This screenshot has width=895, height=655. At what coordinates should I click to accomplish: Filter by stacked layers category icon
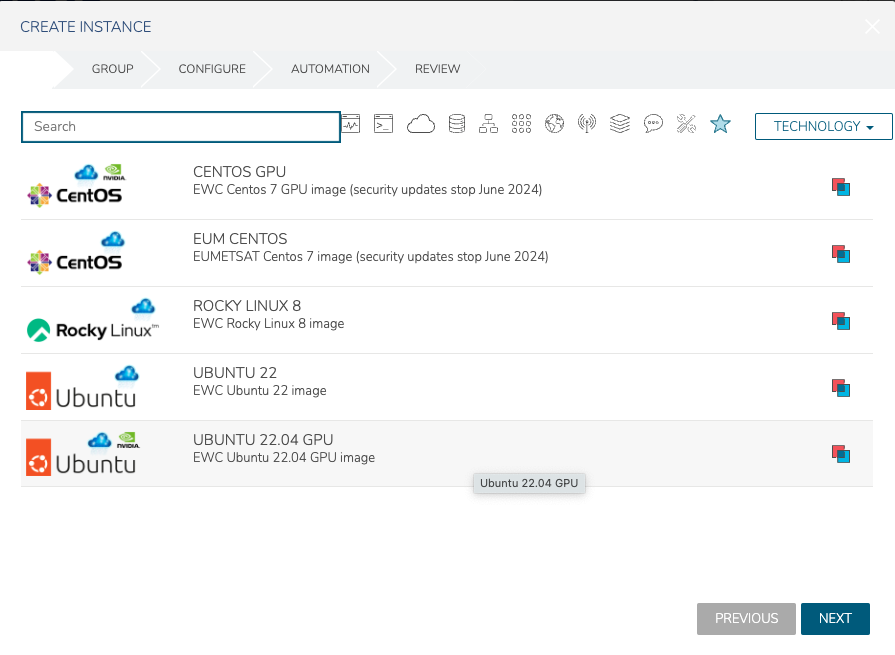click(620, 123)
